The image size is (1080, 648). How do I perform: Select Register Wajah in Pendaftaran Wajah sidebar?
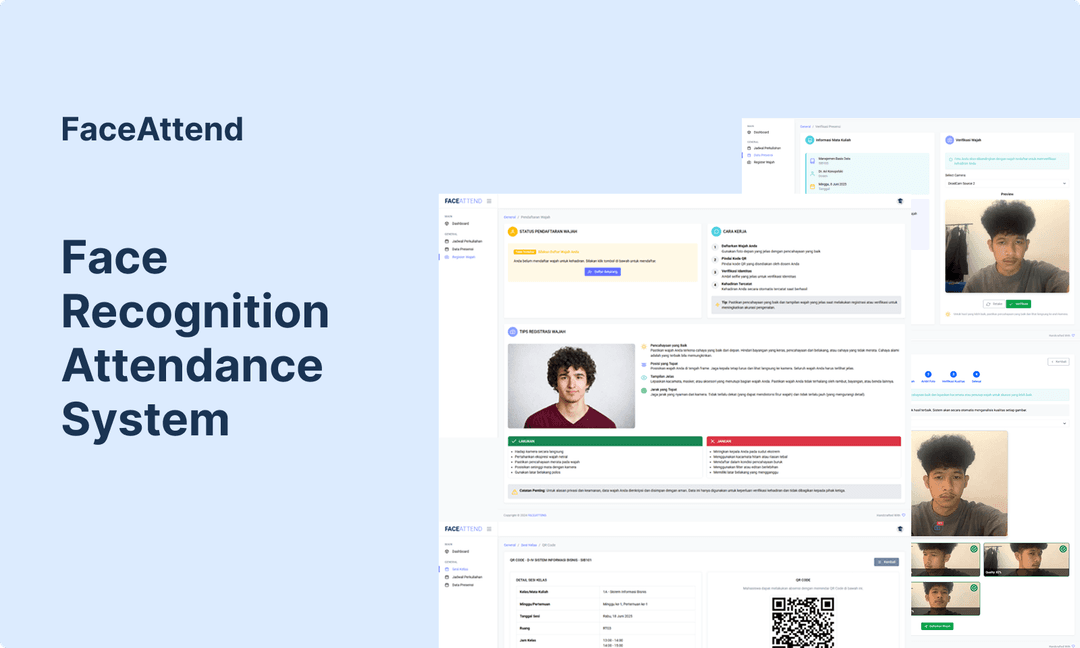(463, 257)
